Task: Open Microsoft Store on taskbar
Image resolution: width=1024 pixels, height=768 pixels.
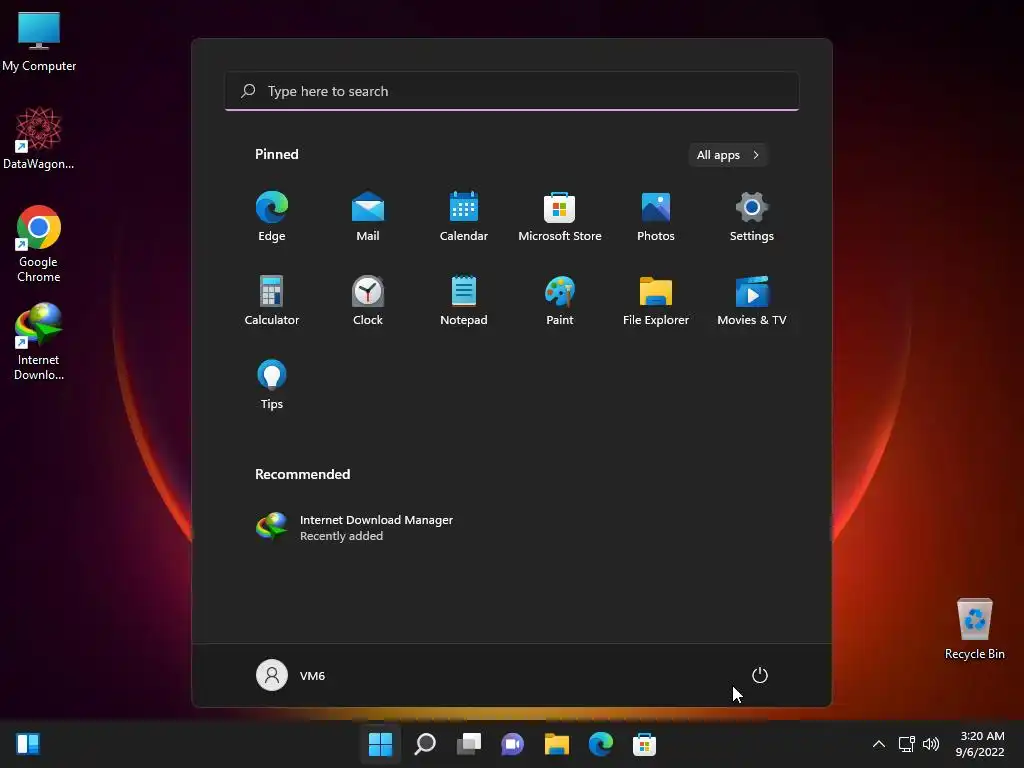Action: pyautogui.click(x=645, y=744)
